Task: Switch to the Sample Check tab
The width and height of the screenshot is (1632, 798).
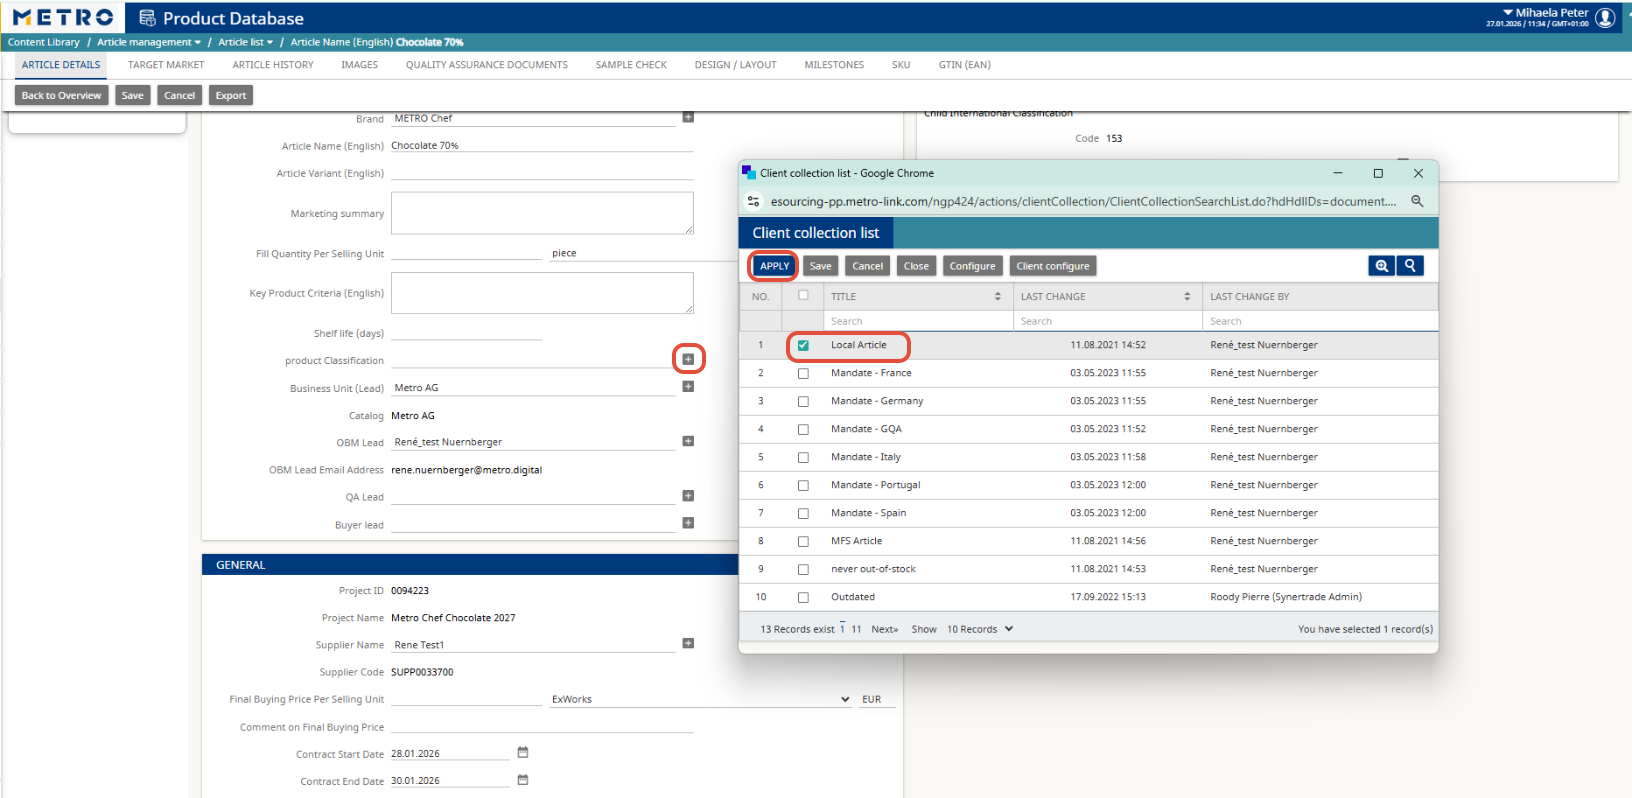Action: click(631, 65)
